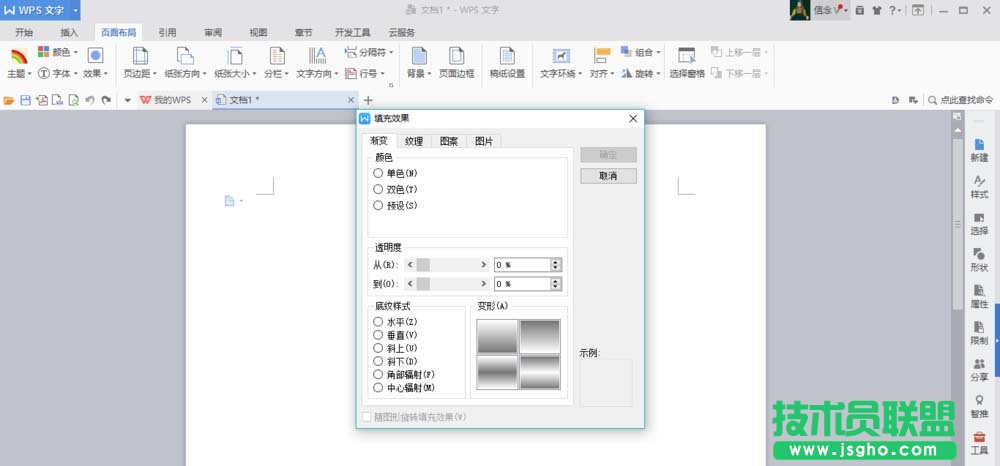The height and width of the screenshot is (466, 1000).
Task: Select From center (中心辐射) shading style
Action: click(x=378, y=388)
